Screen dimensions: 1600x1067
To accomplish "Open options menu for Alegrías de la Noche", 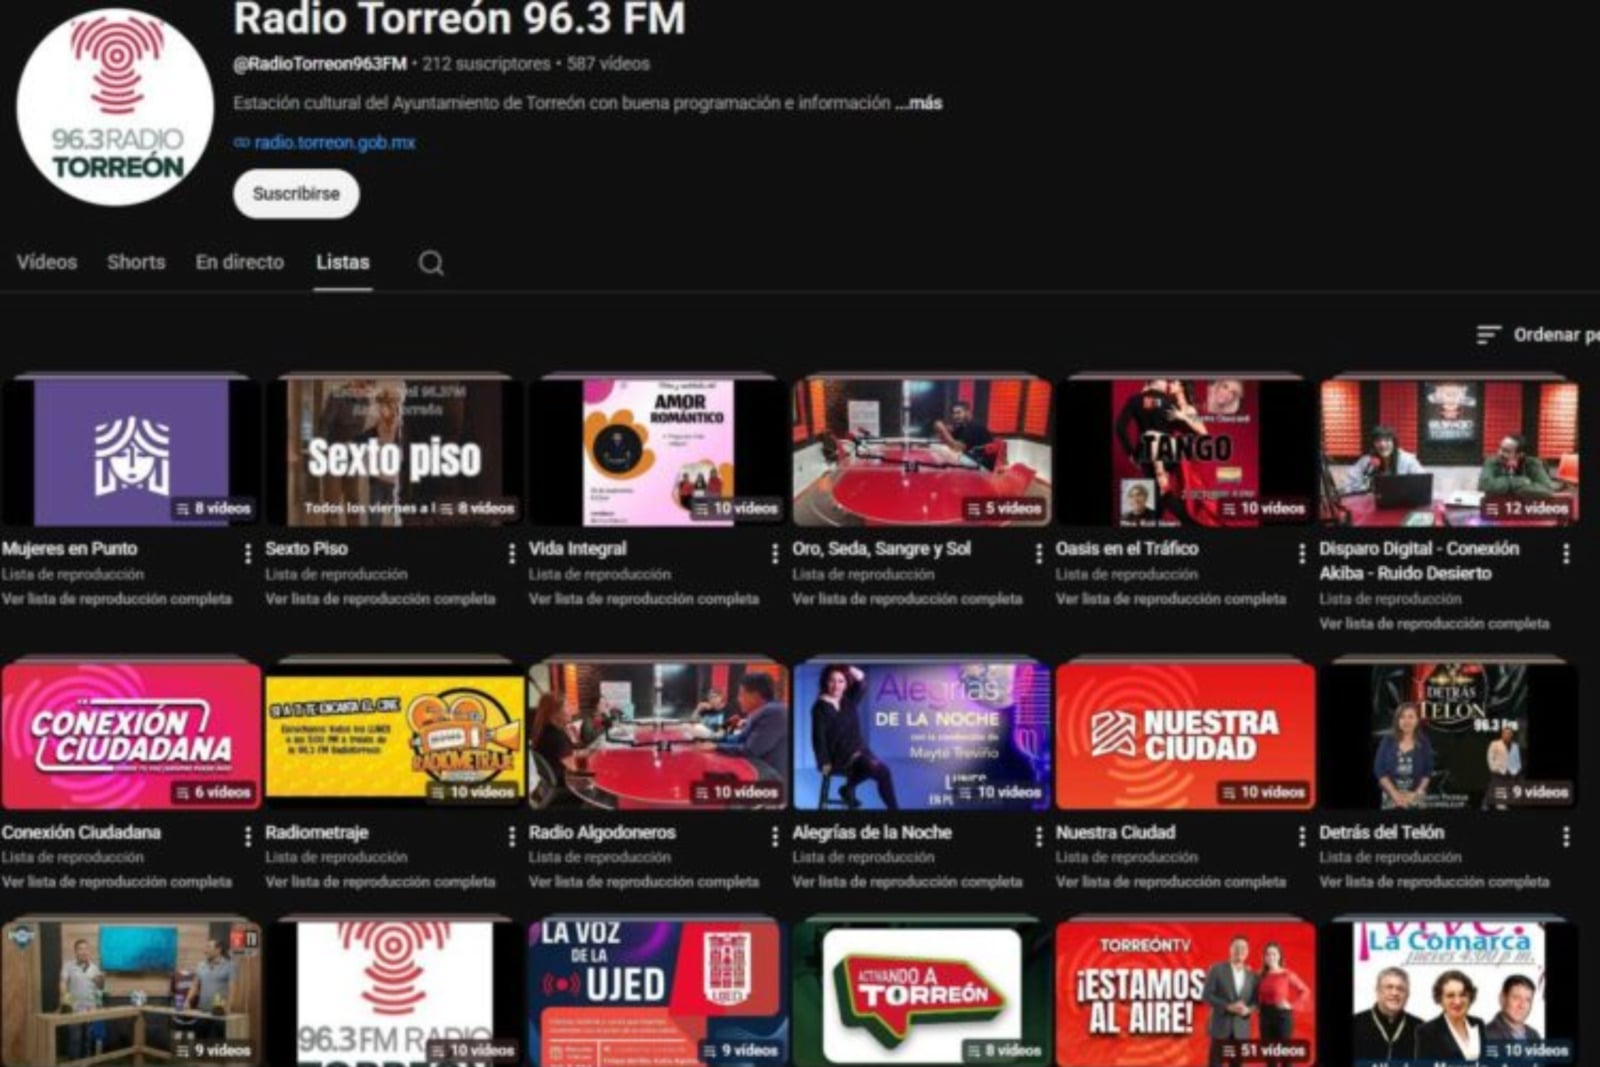I will [1038, 836].
